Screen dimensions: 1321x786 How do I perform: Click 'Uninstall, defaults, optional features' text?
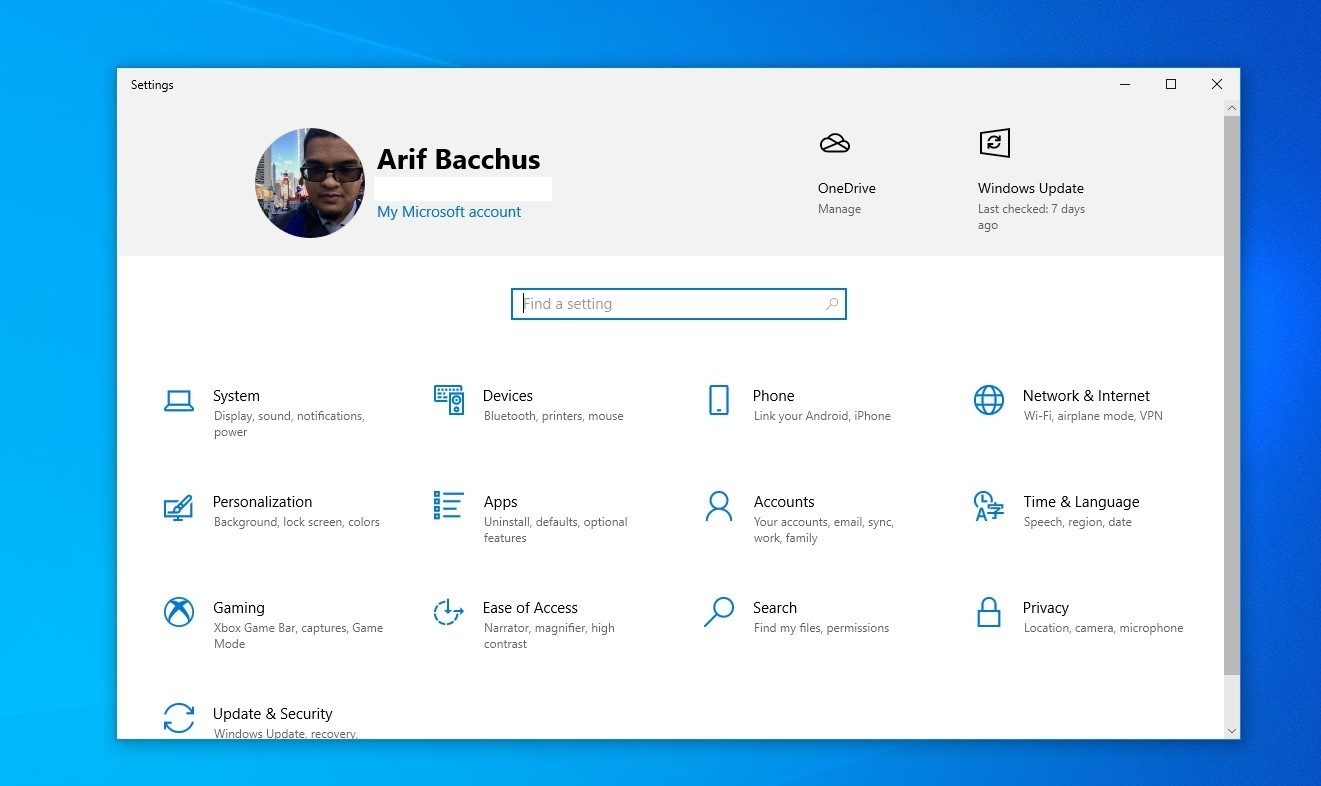(x=556, y=530)
